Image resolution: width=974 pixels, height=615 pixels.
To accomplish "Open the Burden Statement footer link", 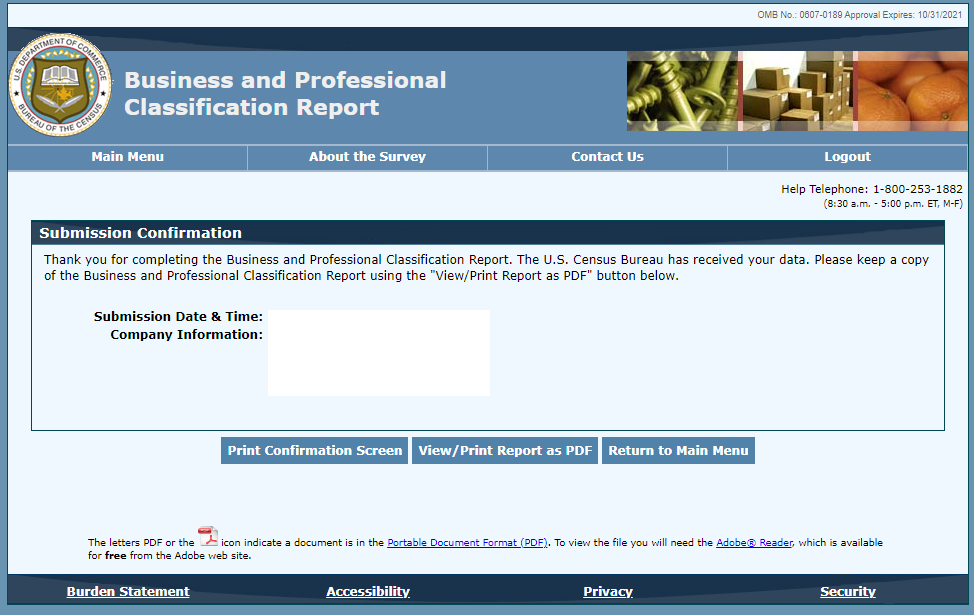I will (x=128, y=592).
